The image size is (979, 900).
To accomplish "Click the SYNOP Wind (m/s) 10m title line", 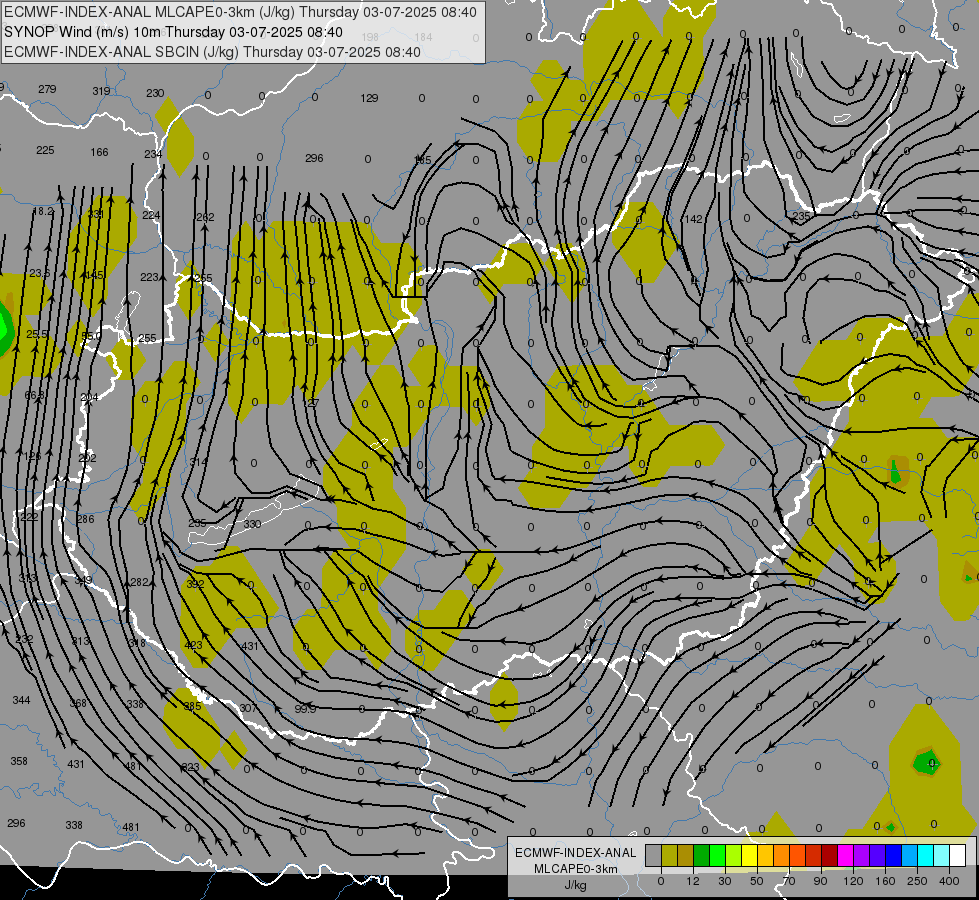I will click(173, 32).
